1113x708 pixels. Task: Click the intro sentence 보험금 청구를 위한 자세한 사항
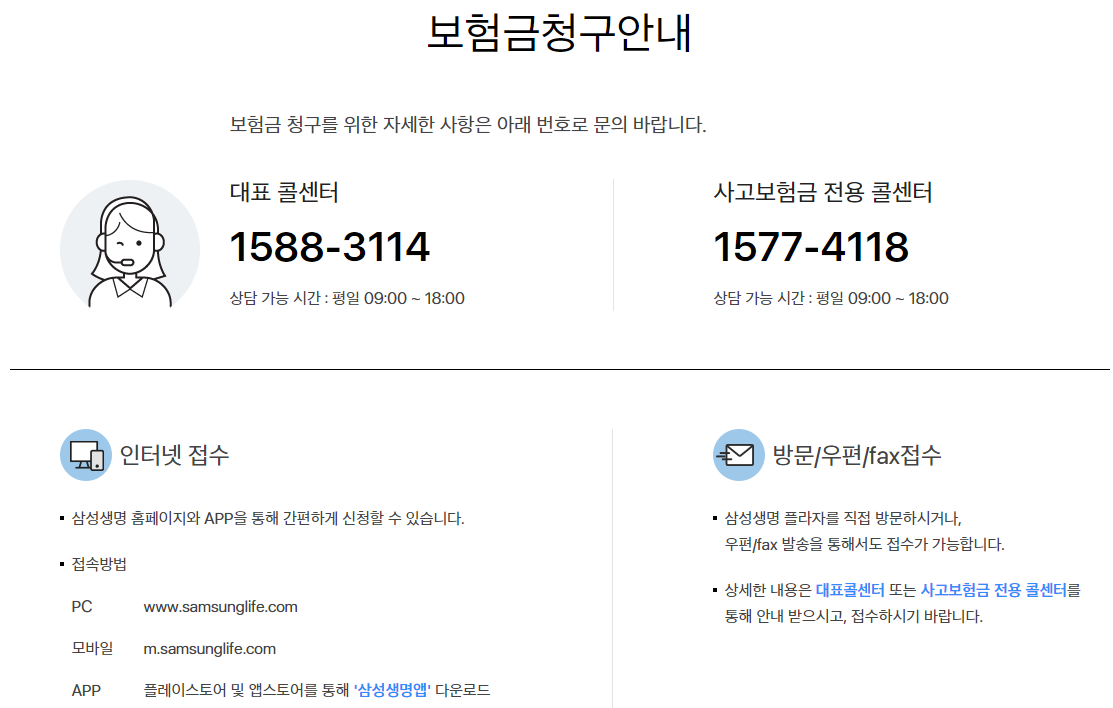468,124
